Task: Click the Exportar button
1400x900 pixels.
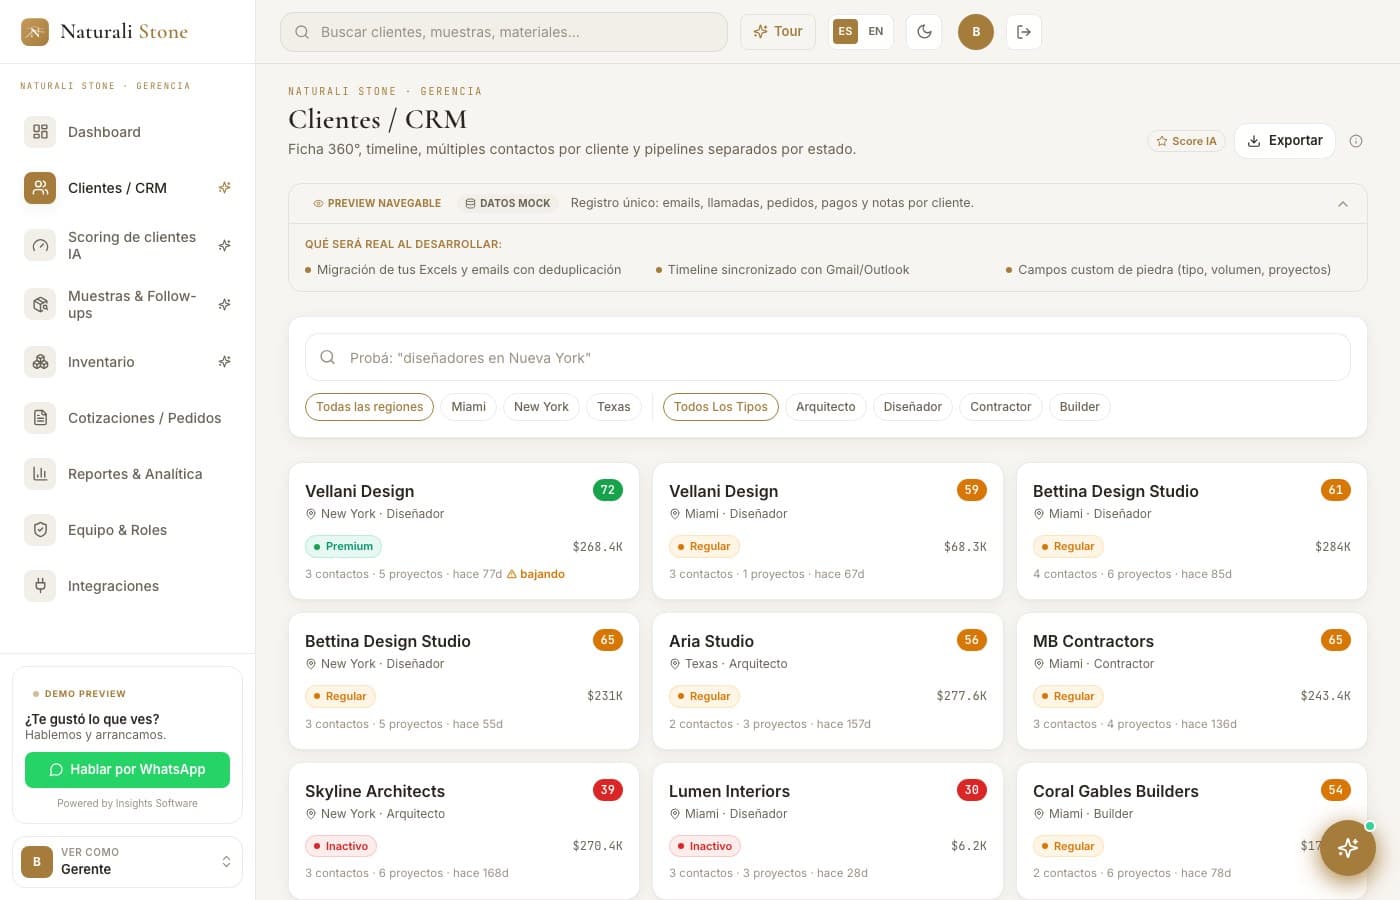Action: (1285, 141)
